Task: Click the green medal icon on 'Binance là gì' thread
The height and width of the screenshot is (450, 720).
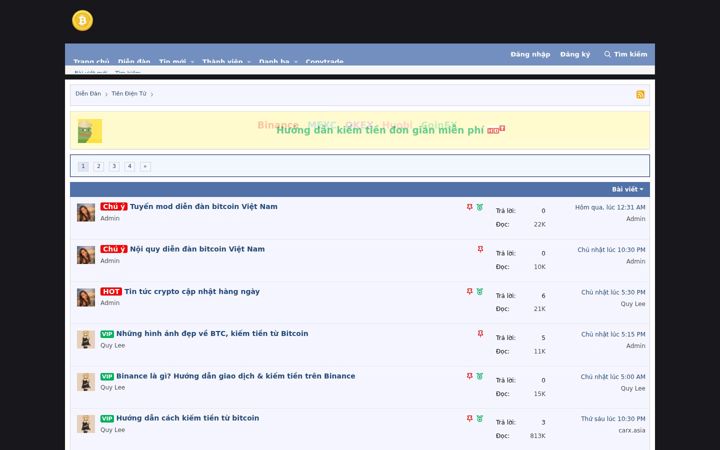Action: tap(480, 376)
